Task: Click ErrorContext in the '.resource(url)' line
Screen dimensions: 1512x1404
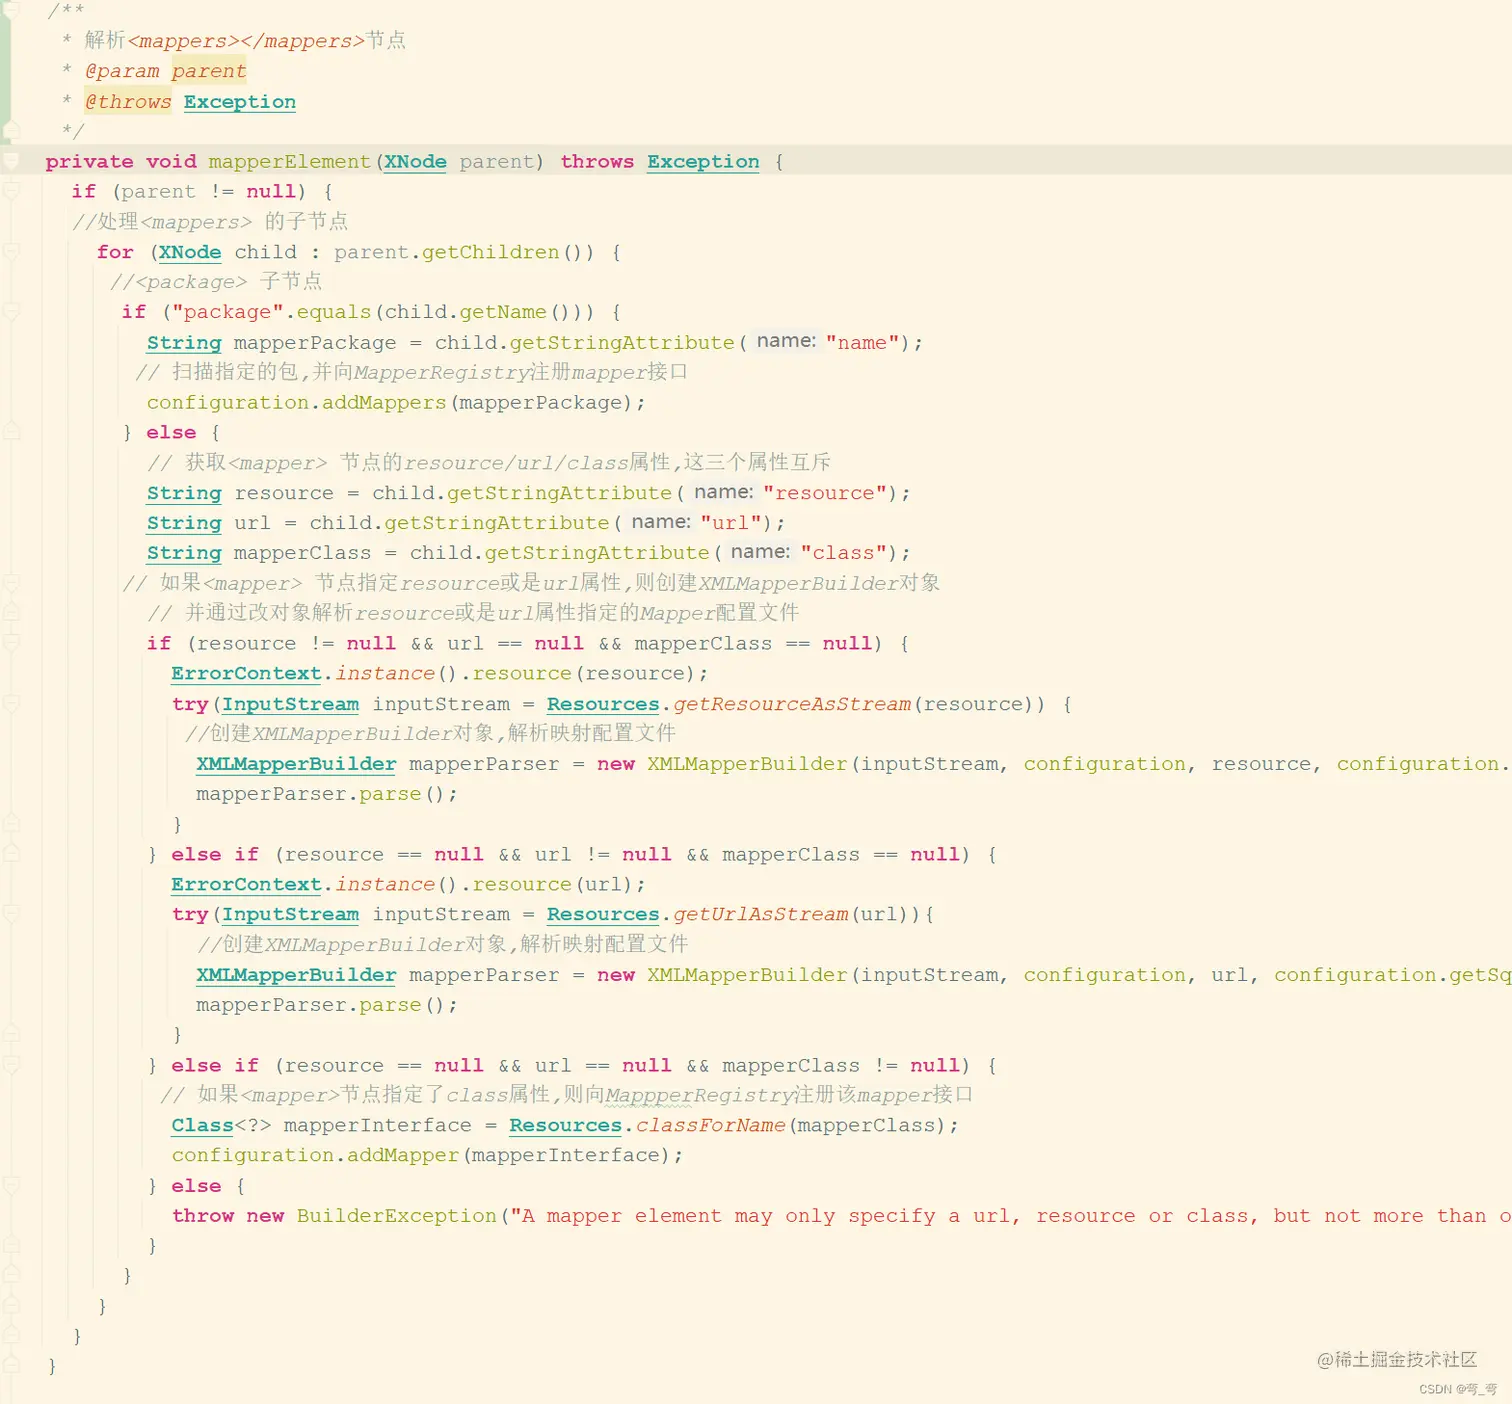Action: (246, 885)
